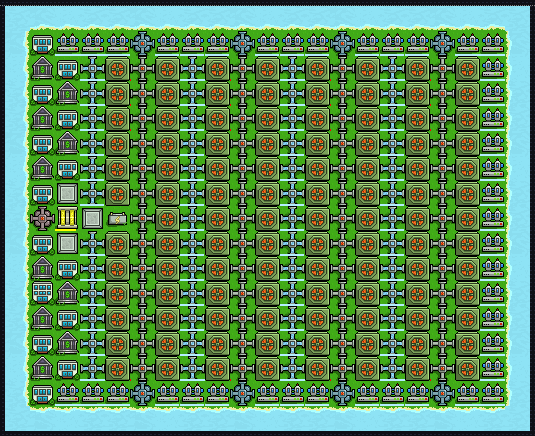Select the bank directly below the top-left corner office
Viewport: 535px width, 436px height.
tap(42, 68)
